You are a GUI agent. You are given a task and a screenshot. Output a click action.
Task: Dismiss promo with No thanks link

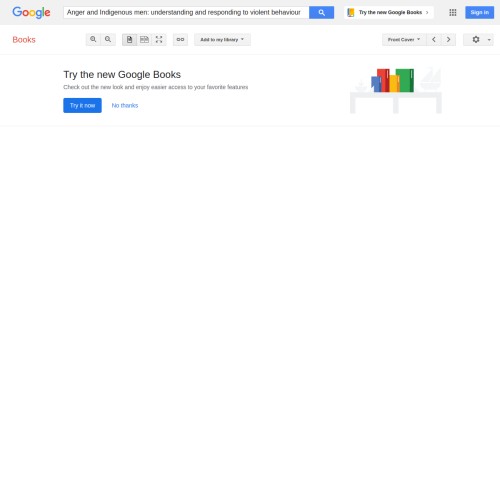[125, 105]
